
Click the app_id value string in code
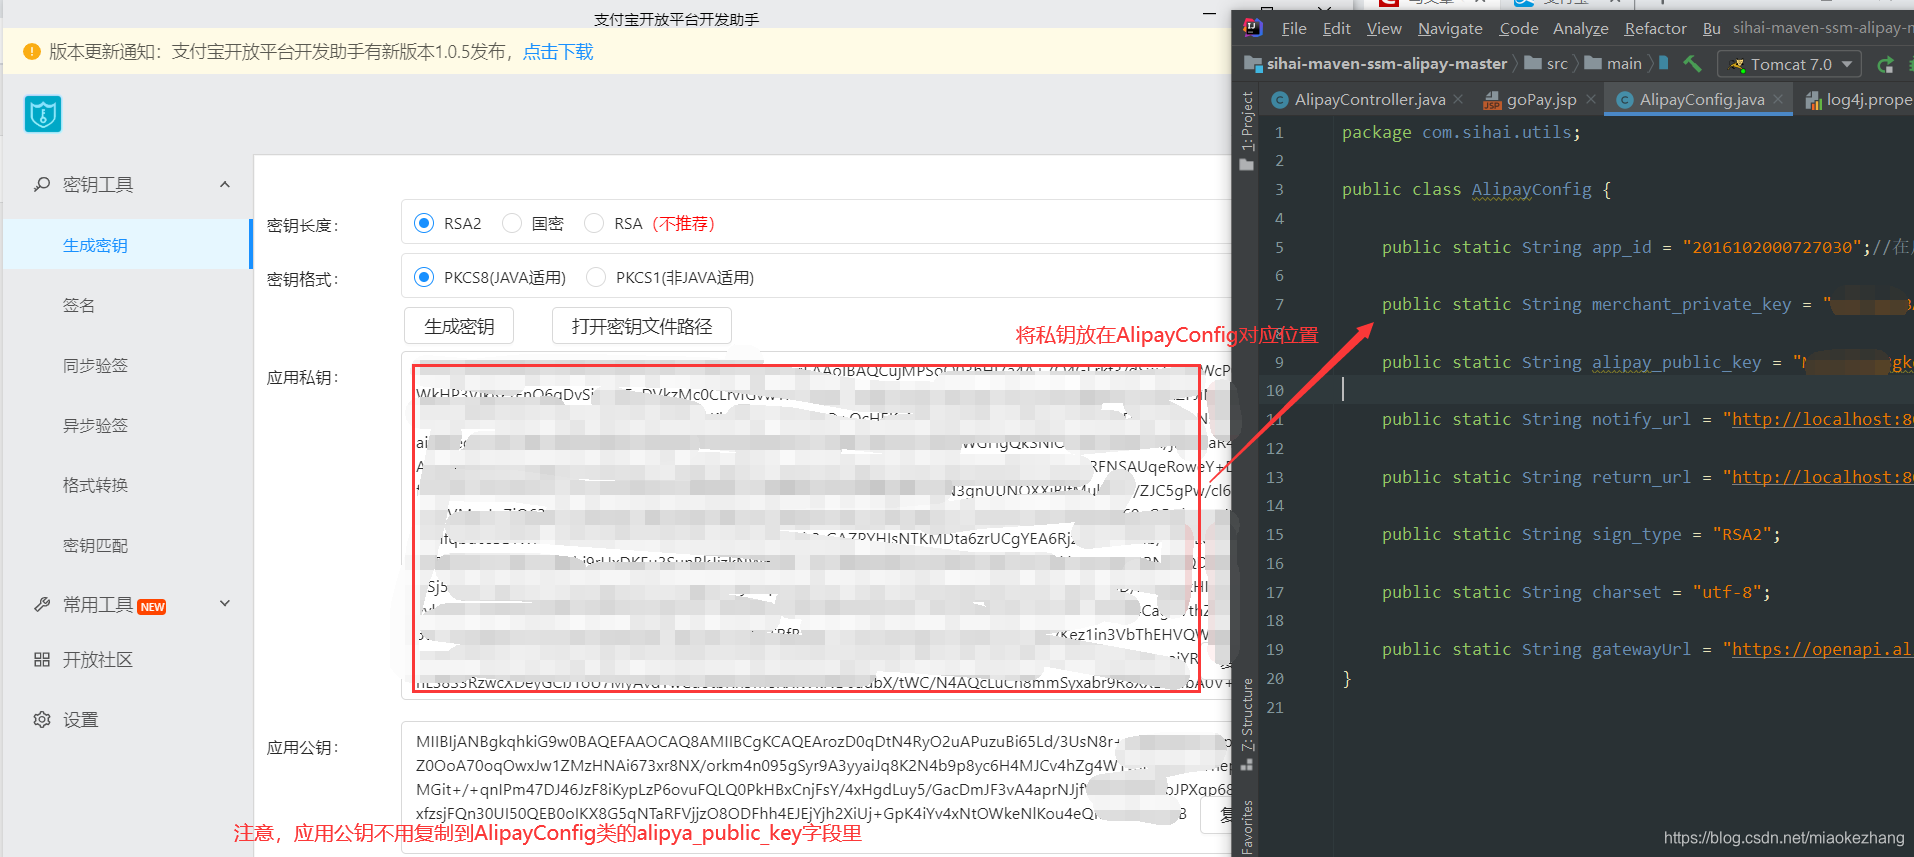[x=1772, y=247]
